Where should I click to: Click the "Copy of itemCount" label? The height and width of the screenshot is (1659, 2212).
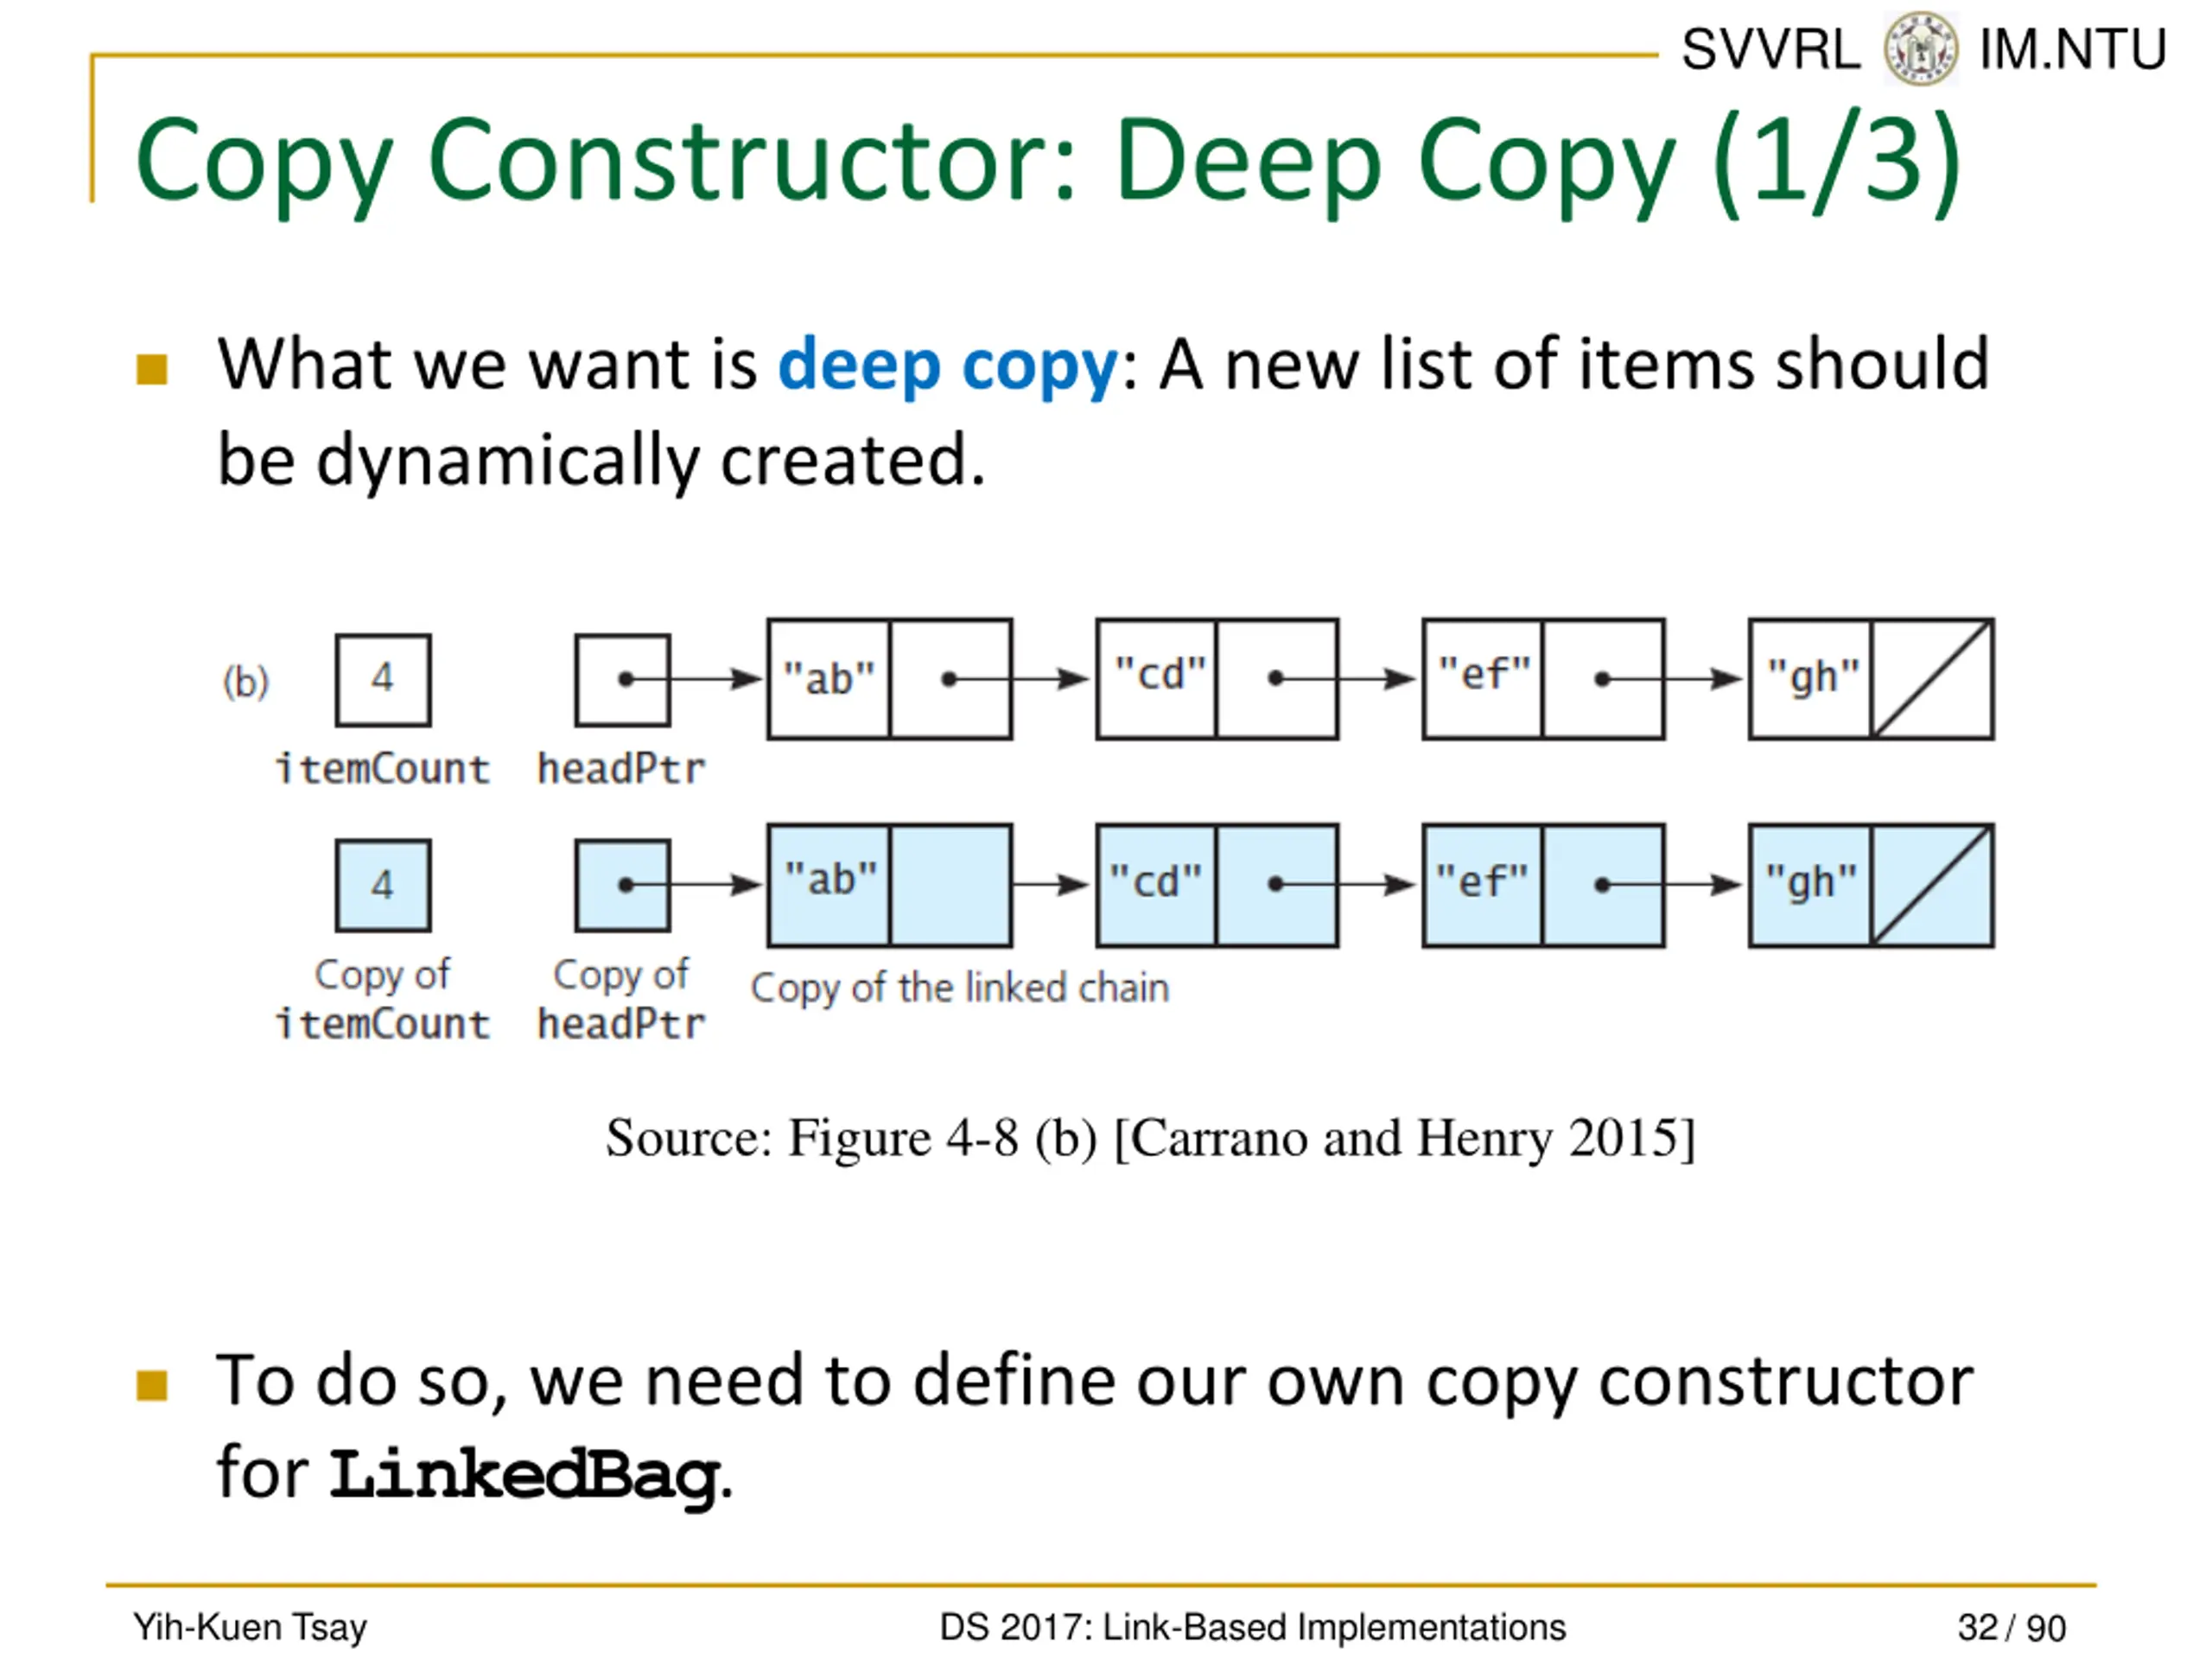[x=383, y=999]
